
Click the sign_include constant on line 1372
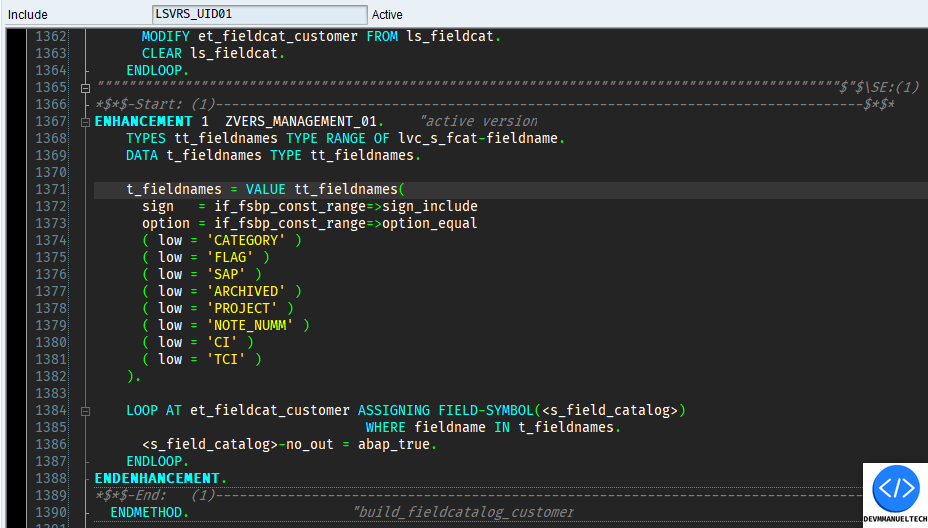(x=430, y=207)
